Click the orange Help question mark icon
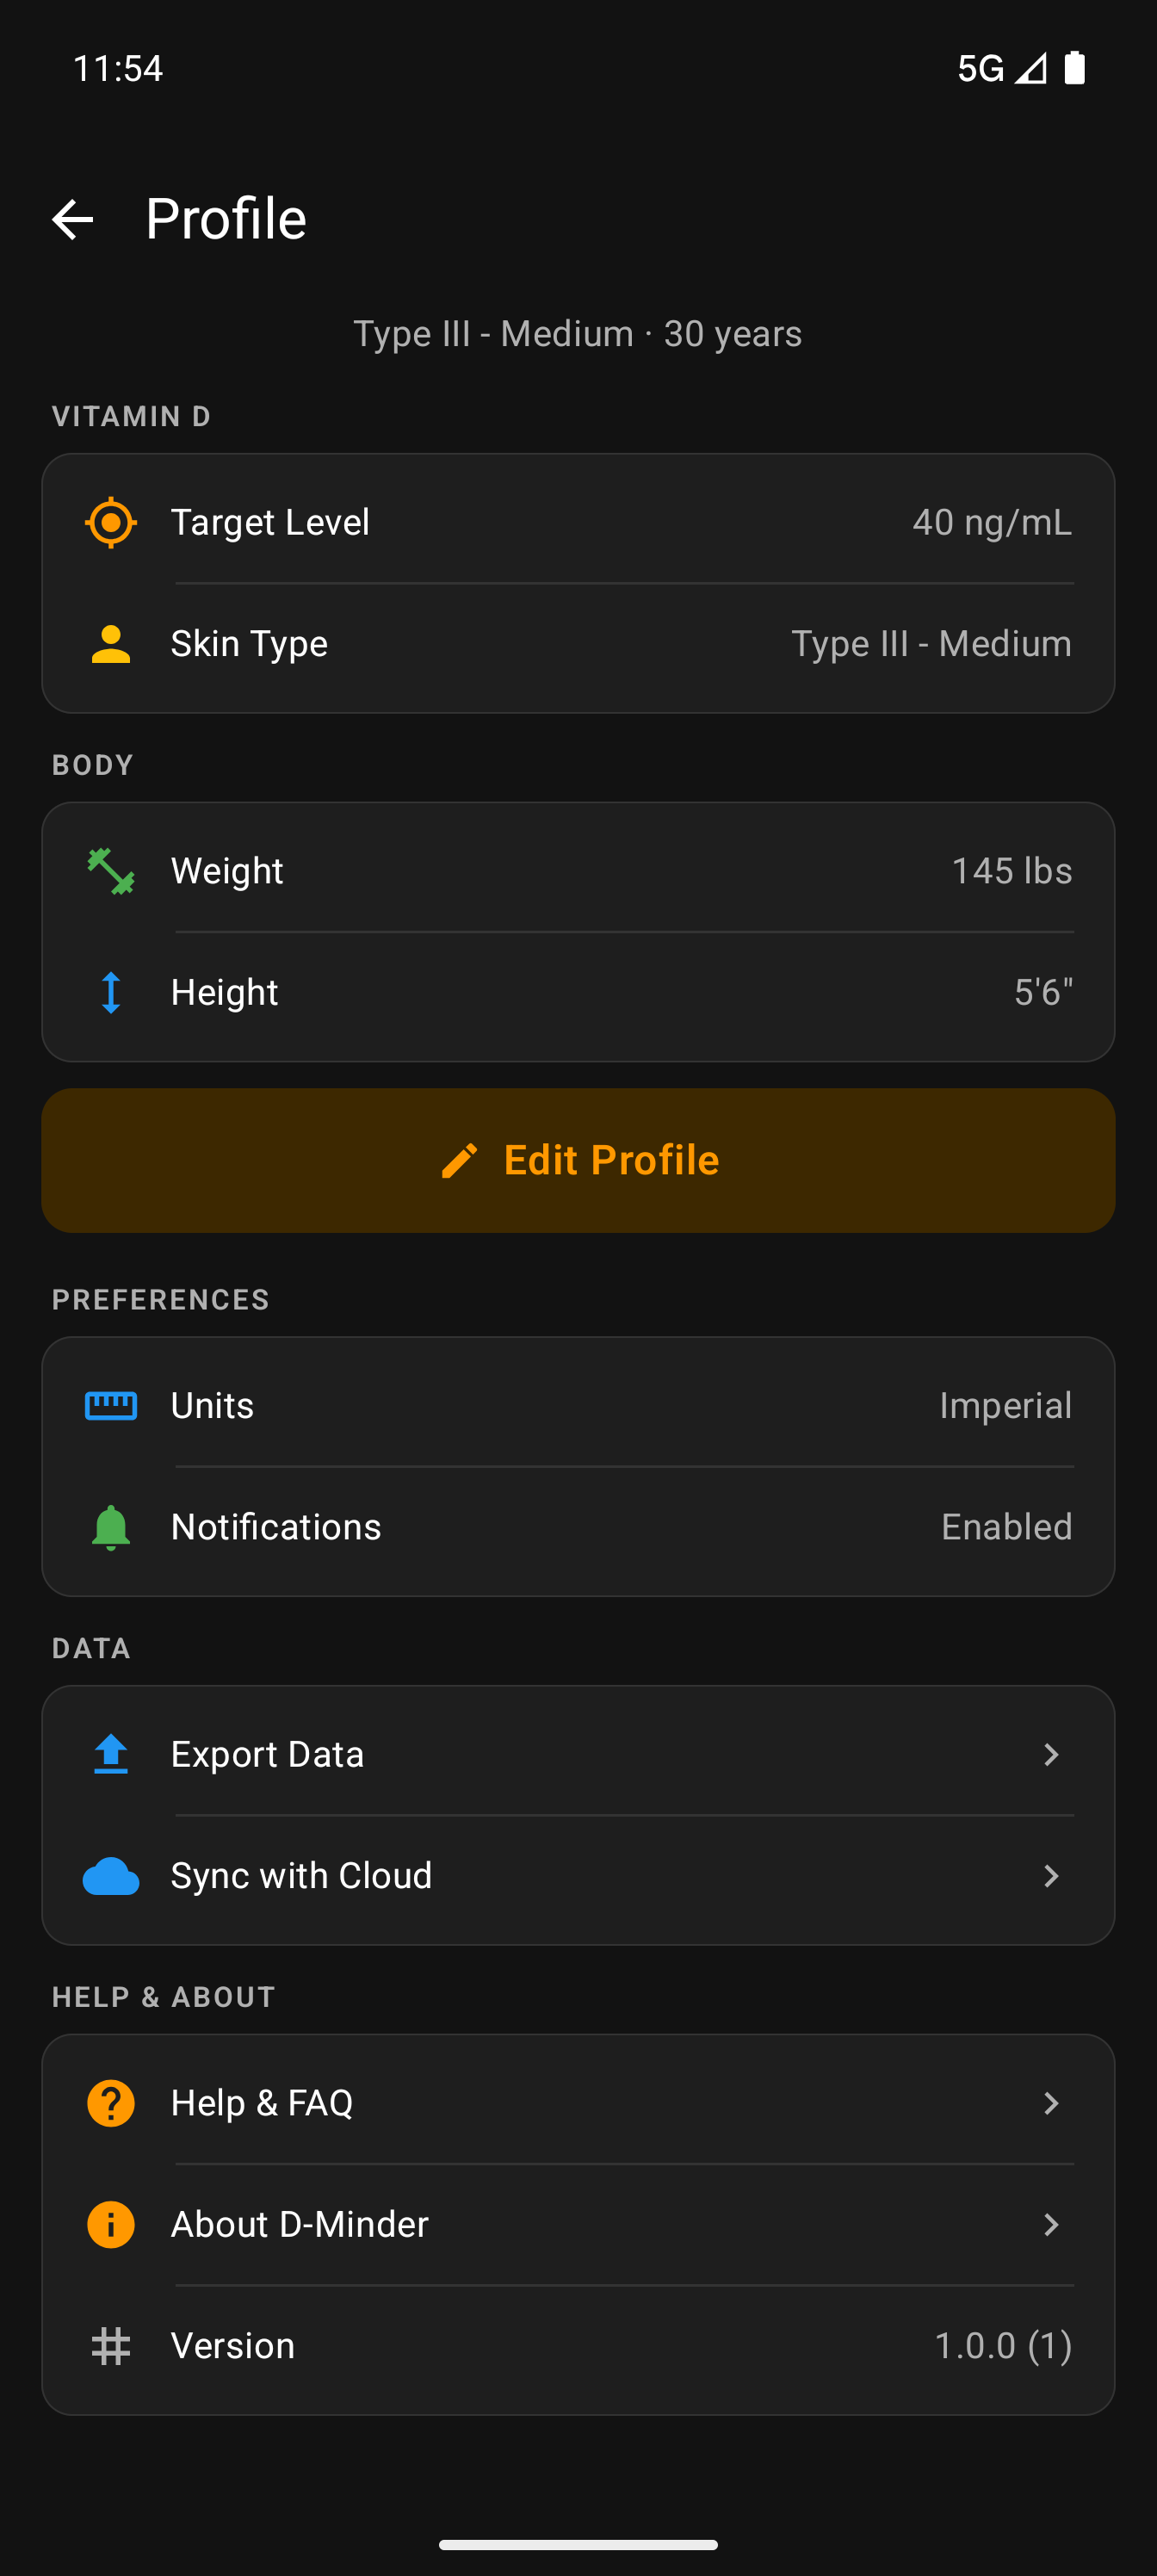The height and width of the screenshot is (2576, 1157). 111,2103
